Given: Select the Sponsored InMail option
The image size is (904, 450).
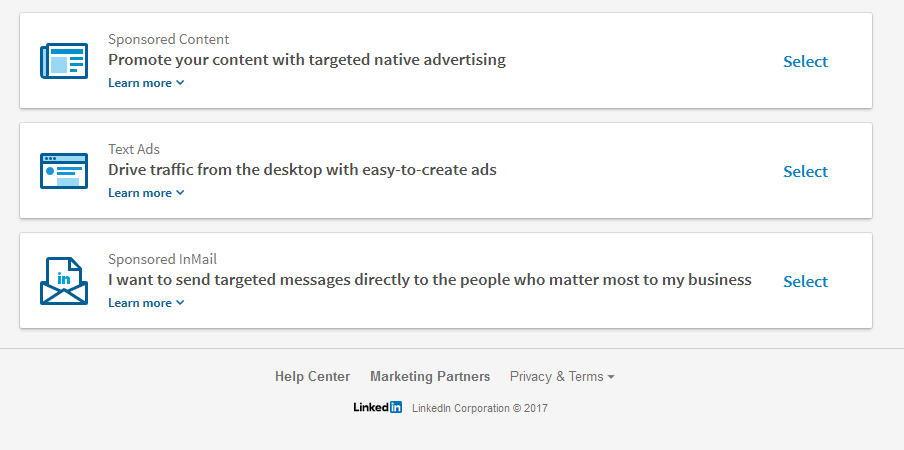Looking at the screenshot, I should click(x=805, y=281).
